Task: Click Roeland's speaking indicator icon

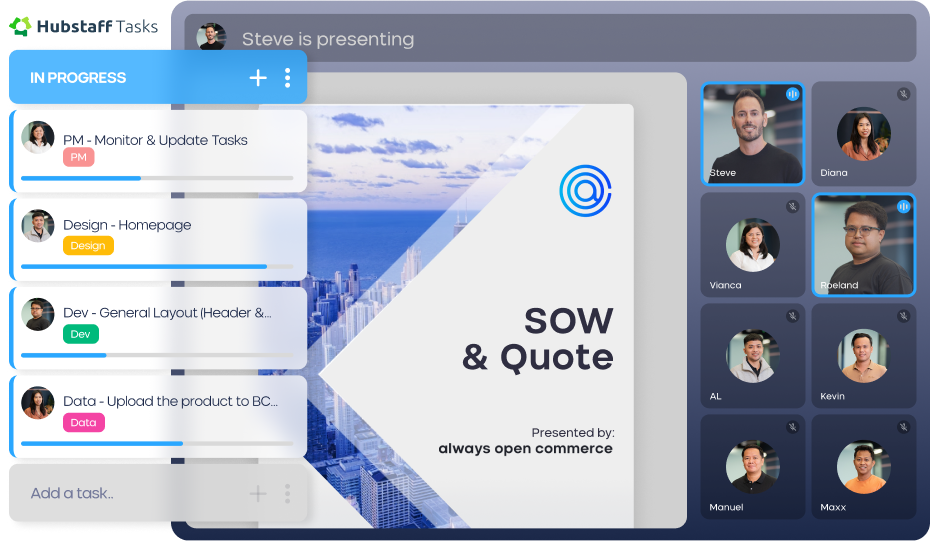Action: 903,206
